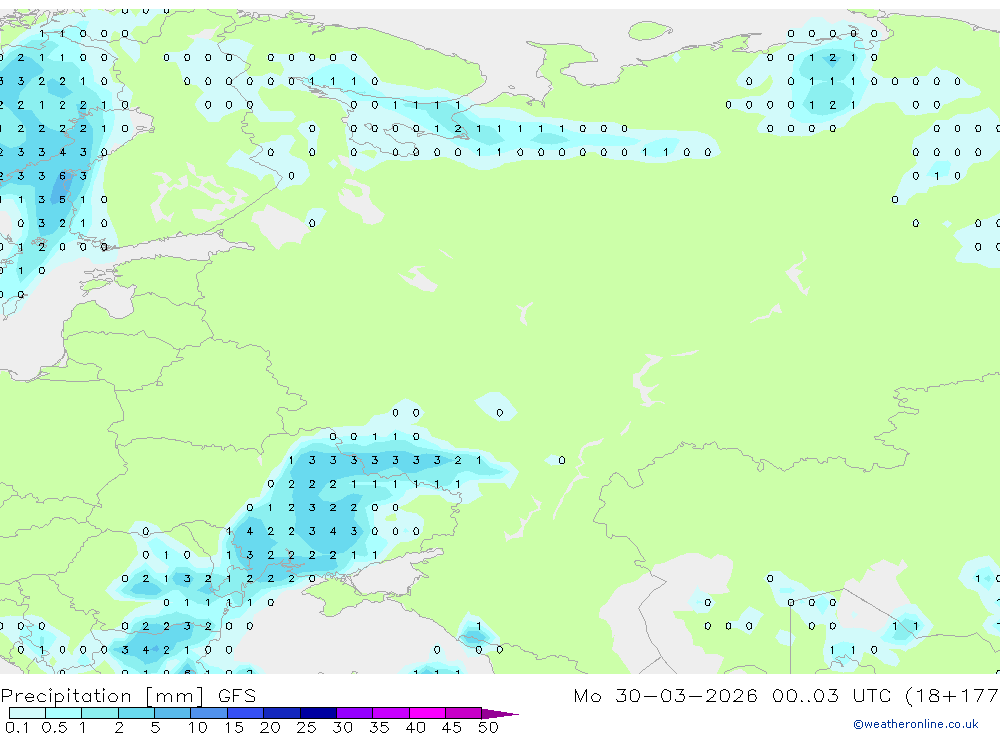Click the purple arrow tip above 50 mm
The image size is (1000, 733).
tap(500, 714)
